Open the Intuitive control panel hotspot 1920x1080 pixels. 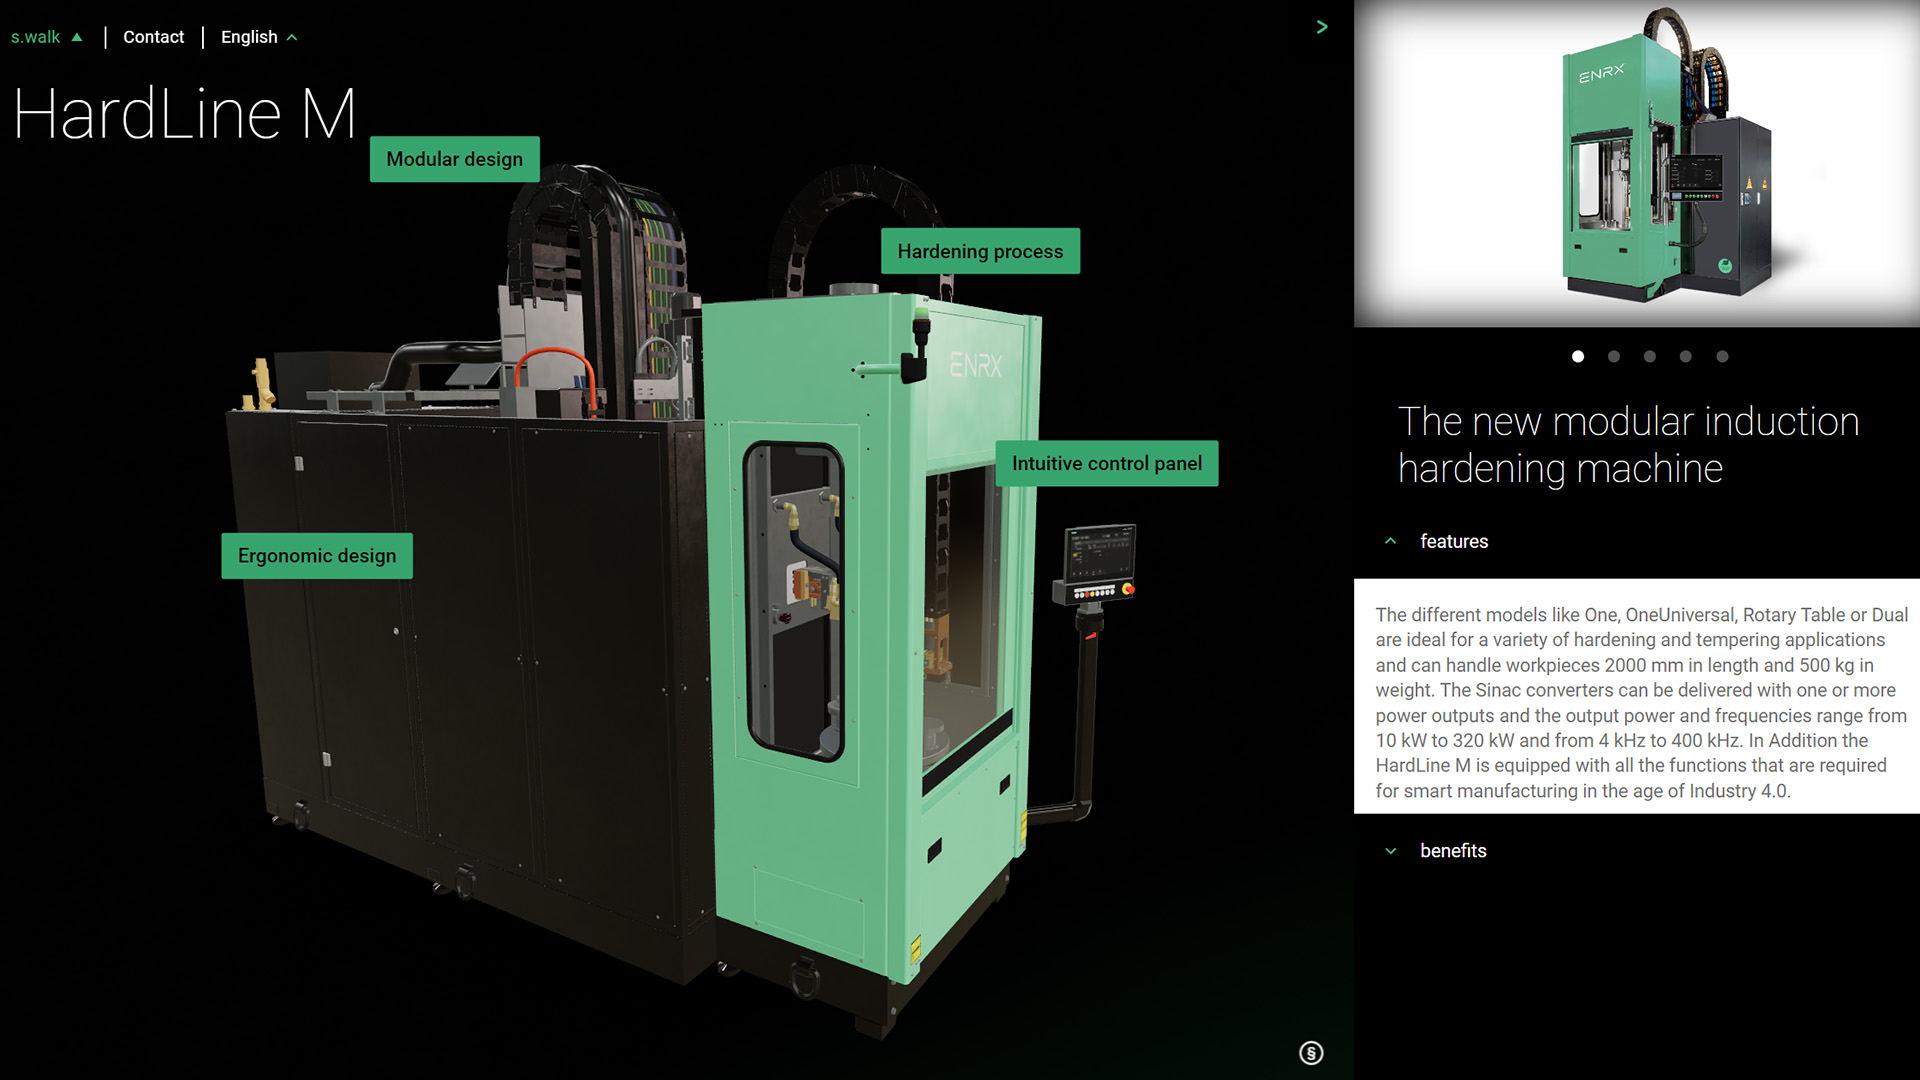[1106, 463]
